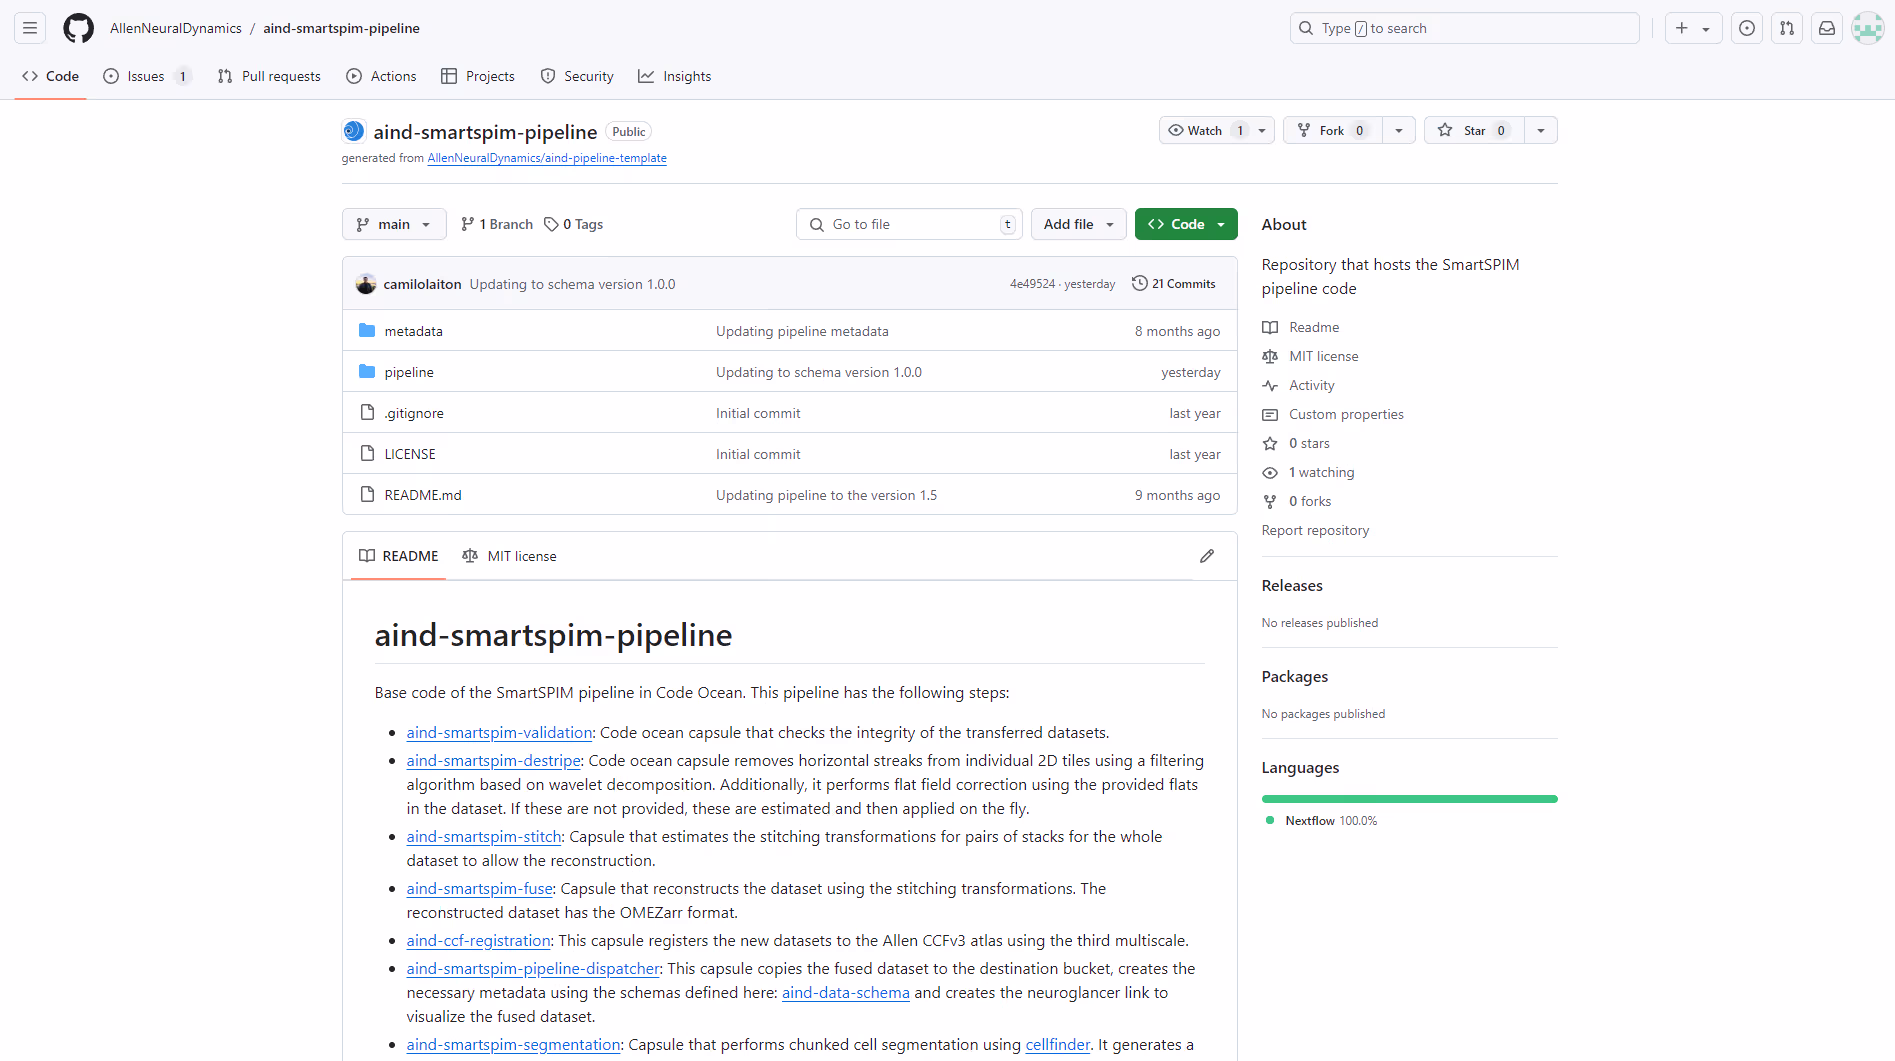Click the green Nextflow language bar

[x=1409, y=799]
